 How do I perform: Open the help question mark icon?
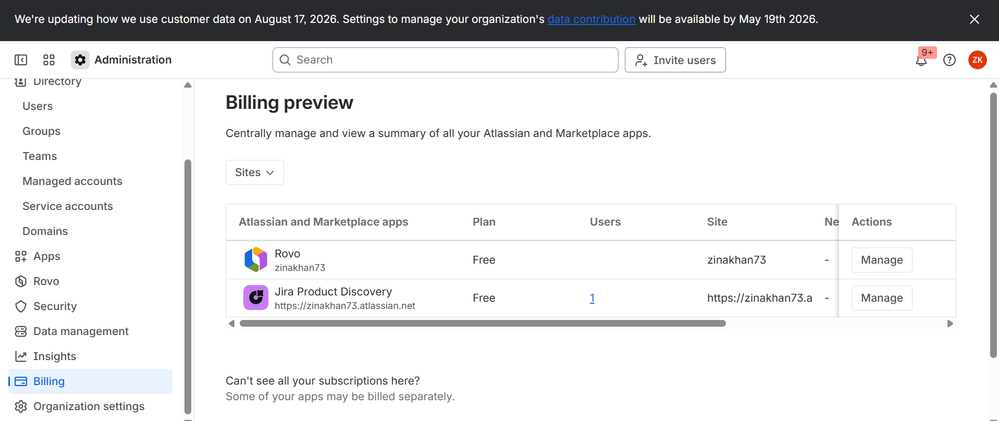click(x=949, y=60)
